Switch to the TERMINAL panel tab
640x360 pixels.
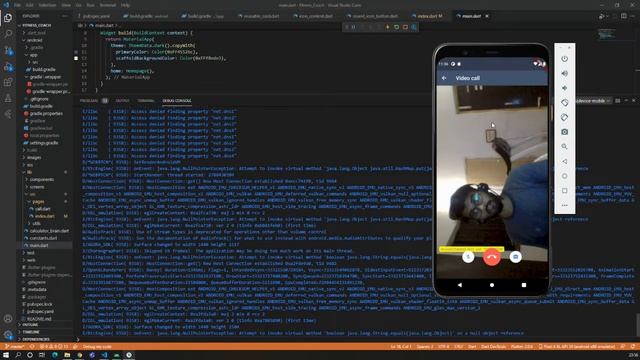146,101
